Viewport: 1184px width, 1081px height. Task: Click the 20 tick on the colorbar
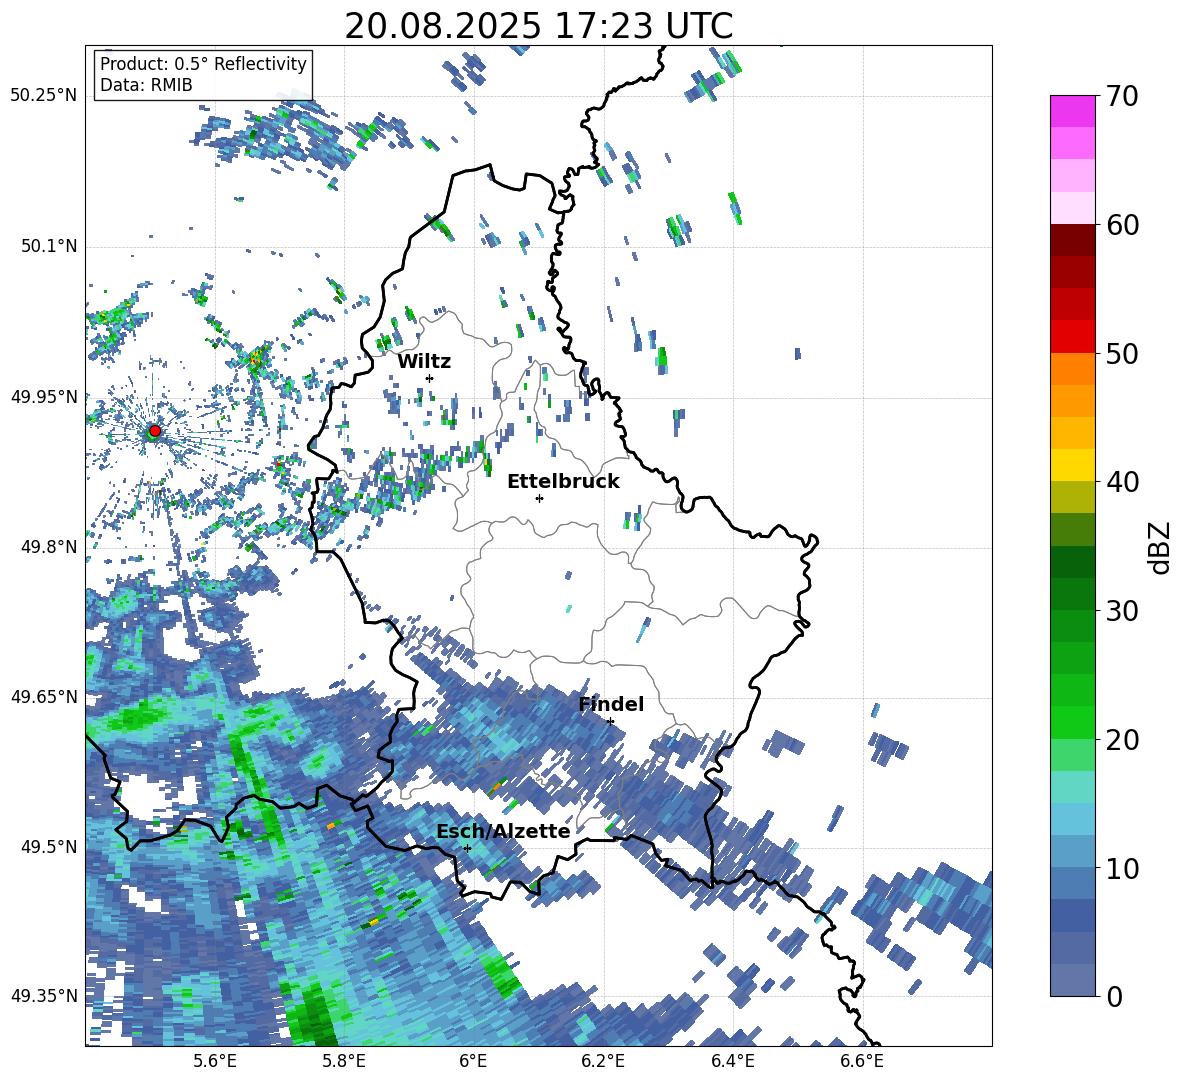(1121, 739)
